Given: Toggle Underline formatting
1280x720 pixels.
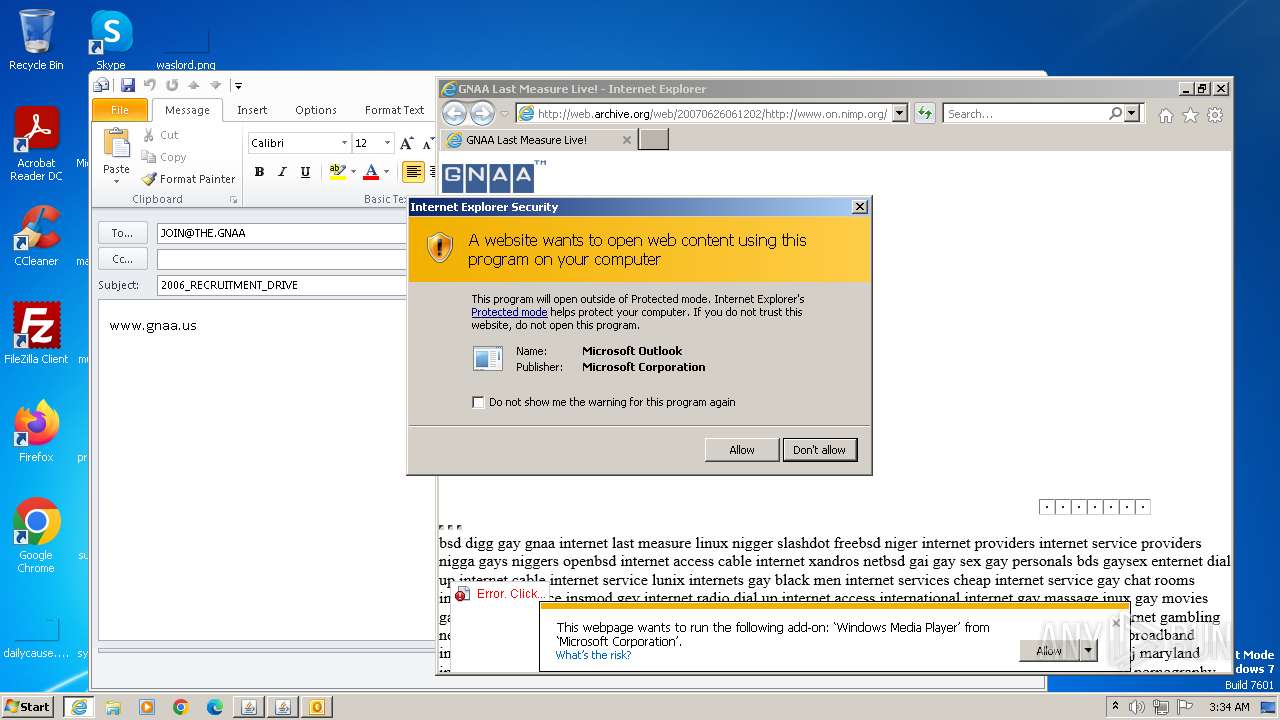Looking at the screenshot, I should point(305,172).
